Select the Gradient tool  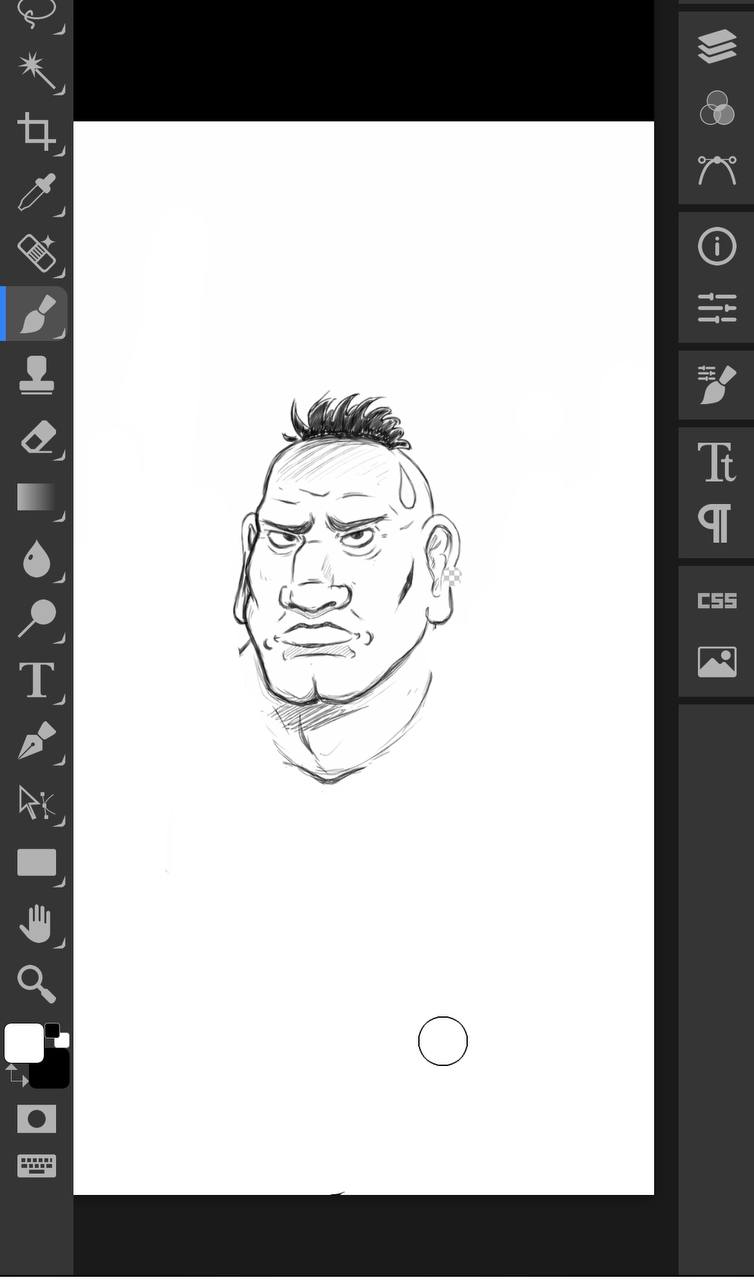(x=36, y=497)
